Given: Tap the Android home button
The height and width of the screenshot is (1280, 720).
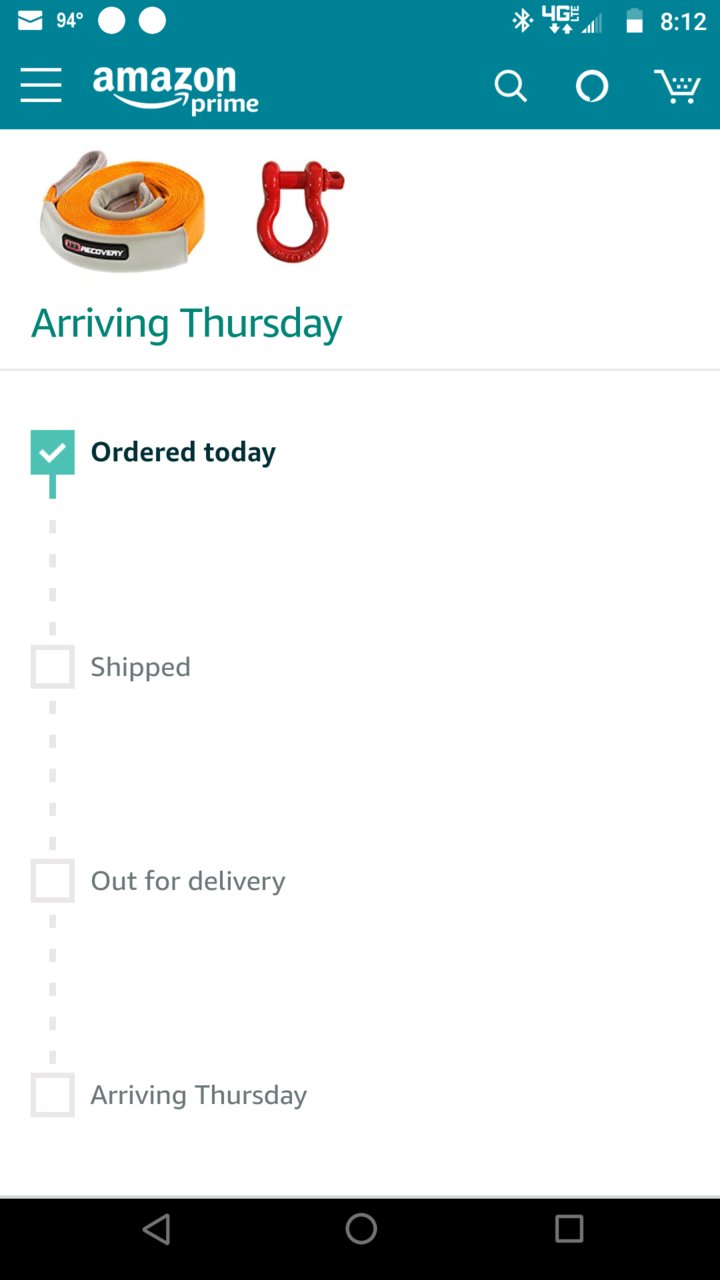Looking at the screenshot, I should click(x=361, y=1229).
